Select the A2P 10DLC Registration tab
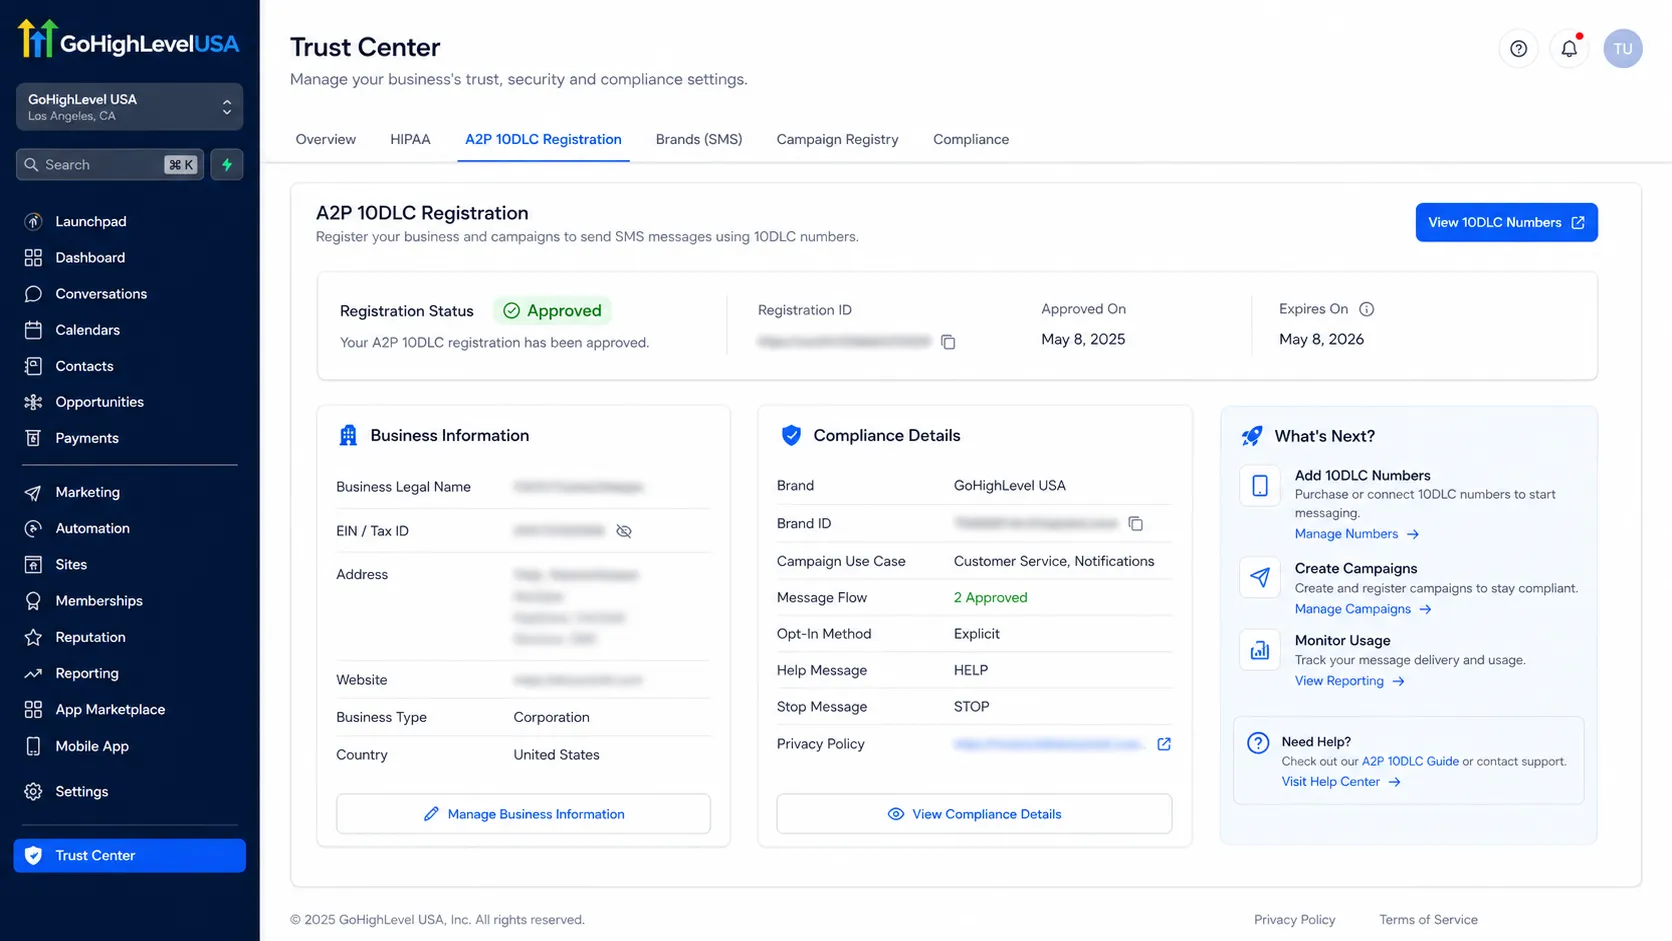This screenshot has width=1672, height=941. 543,139
